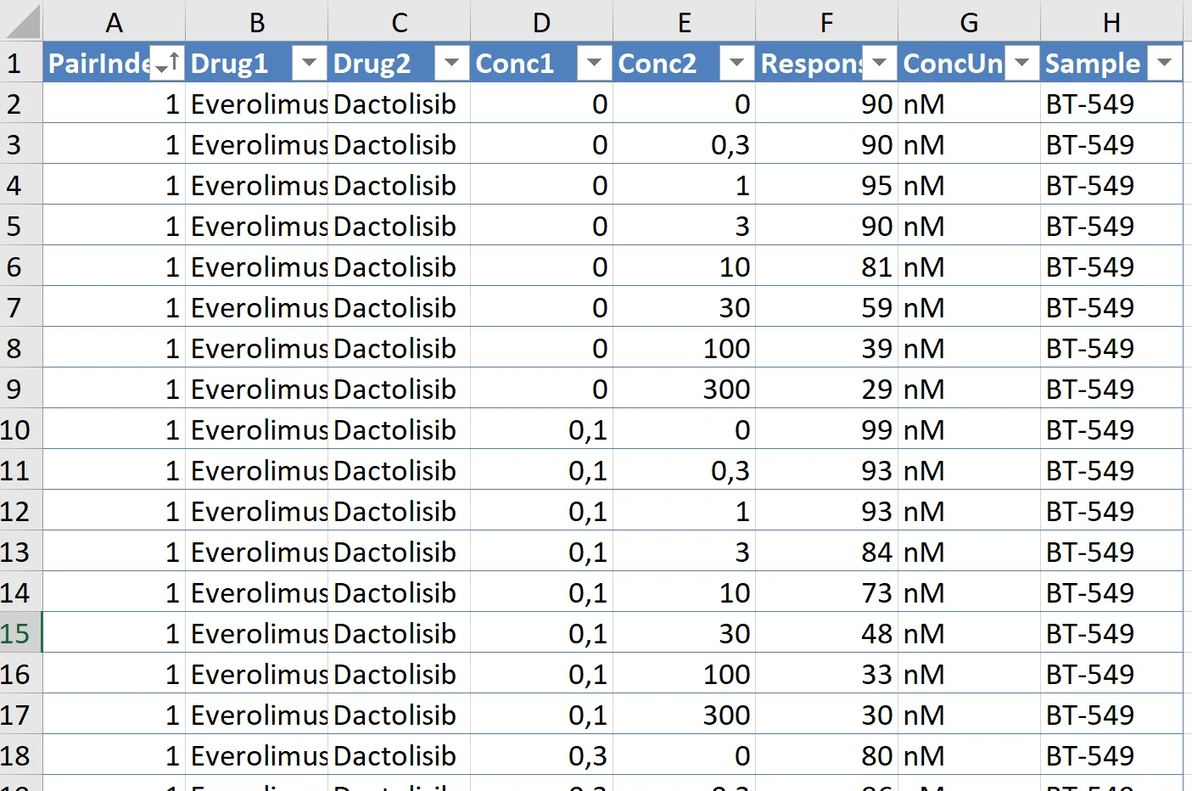Screen dimensions: 1192x791
Task: Click cell H10 containing BT-549
Action: click(x=1111, y=430)
